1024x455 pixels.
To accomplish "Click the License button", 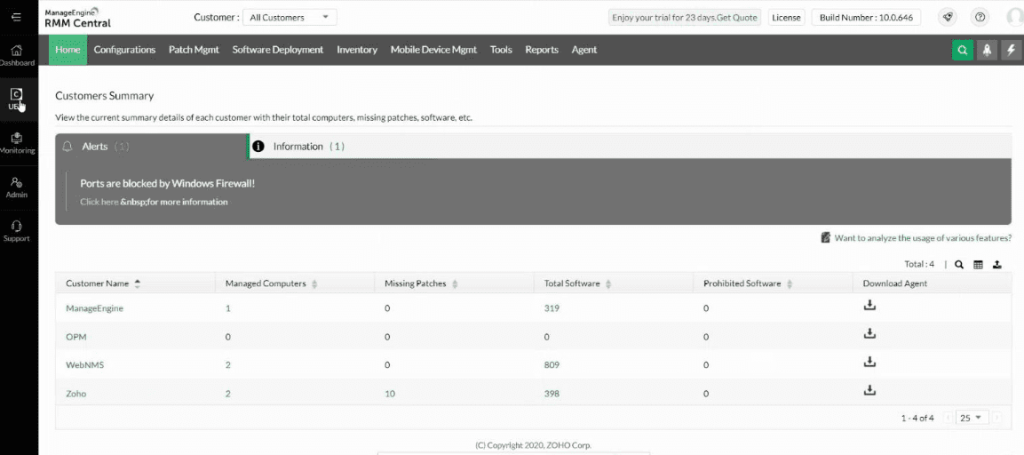I will coord(786,17).
